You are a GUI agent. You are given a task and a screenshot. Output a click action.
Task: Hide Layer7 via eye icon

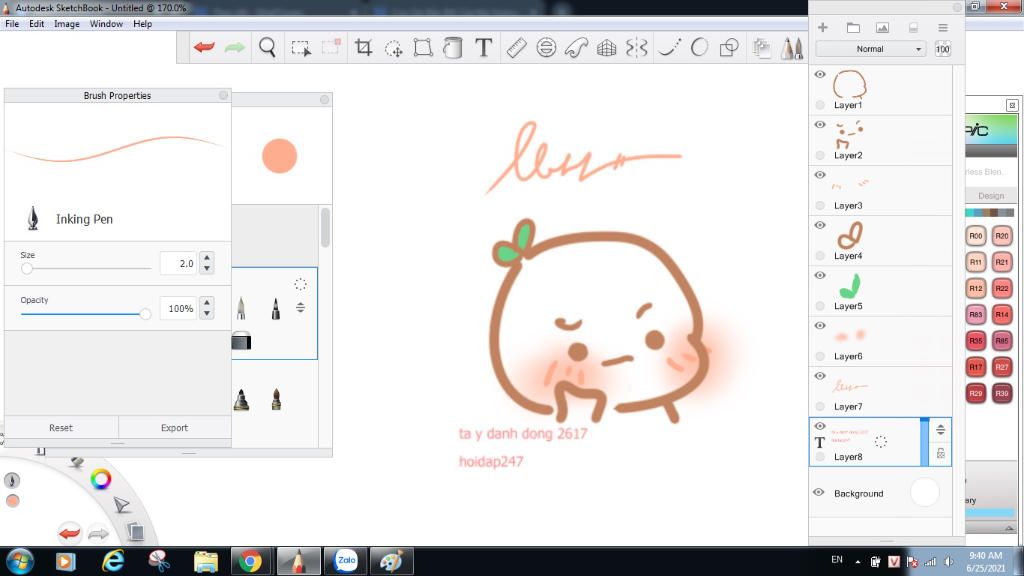820,376
